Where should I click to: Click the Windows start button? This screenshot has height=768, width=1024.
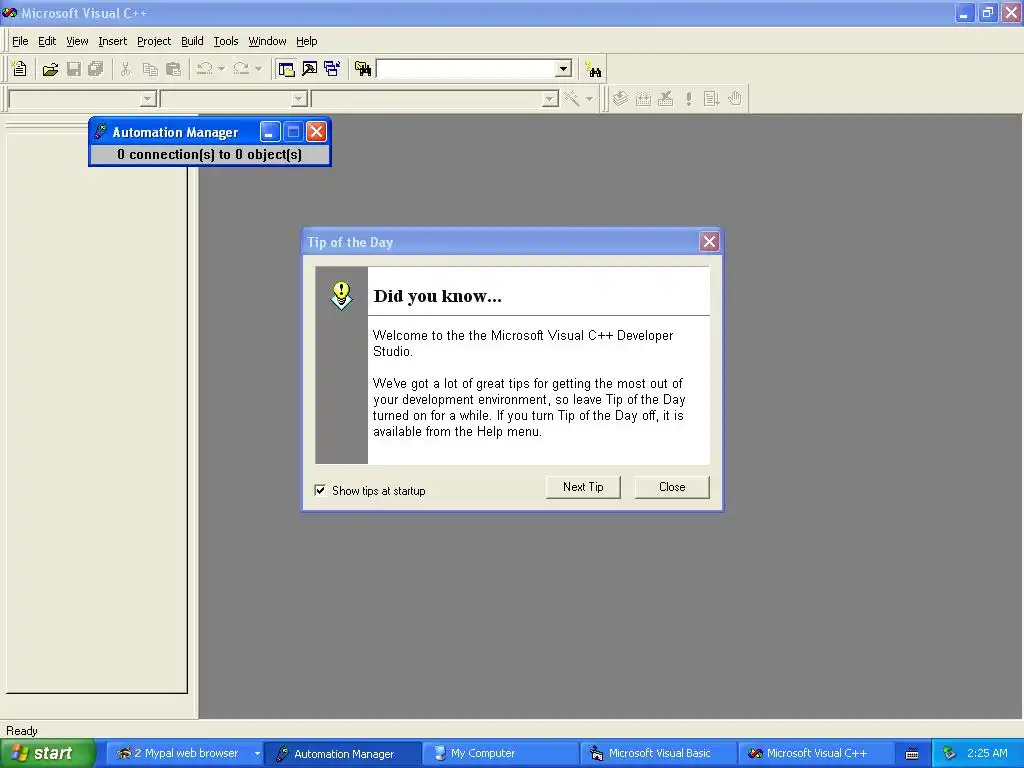(x=47, y=753)
